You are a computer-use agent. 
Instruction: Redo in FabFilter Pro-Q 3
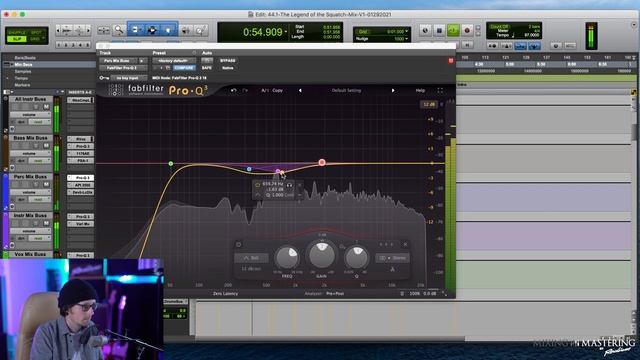pos(245,90)
